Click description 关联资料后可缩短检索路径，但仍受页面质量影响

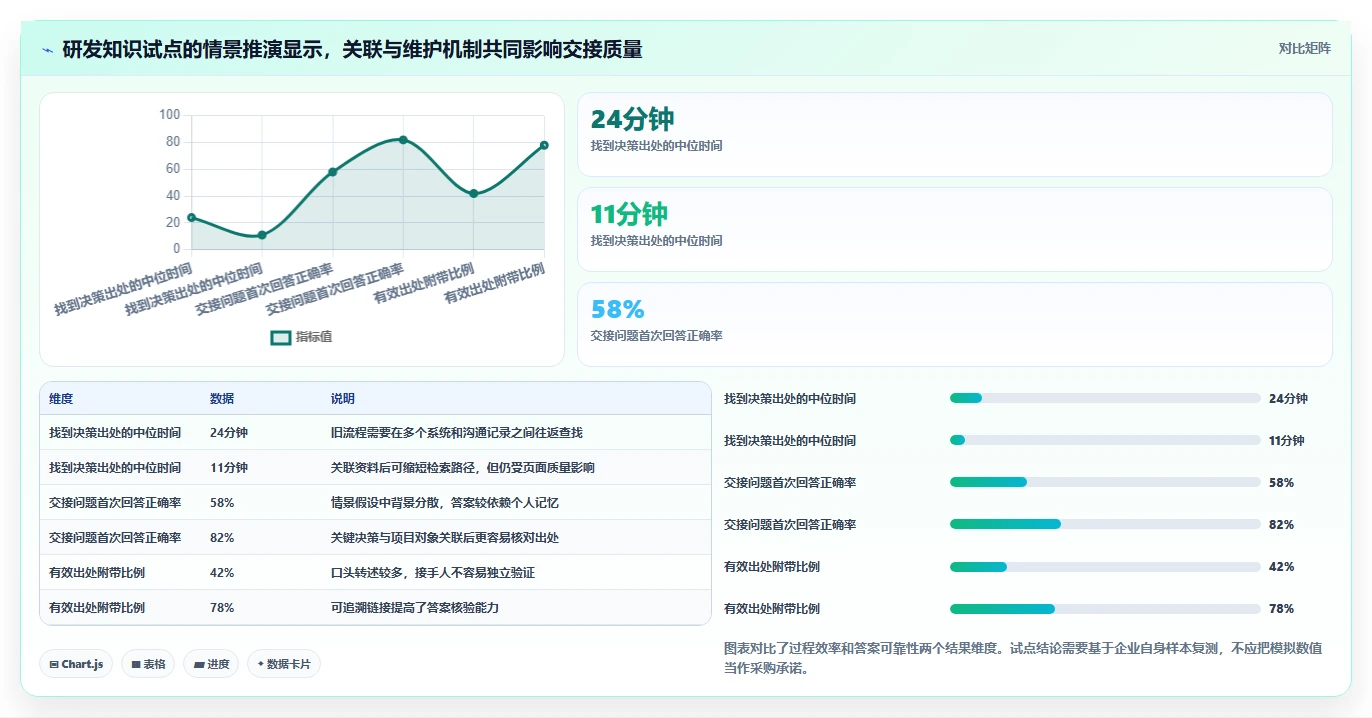[x=463, y=468]
